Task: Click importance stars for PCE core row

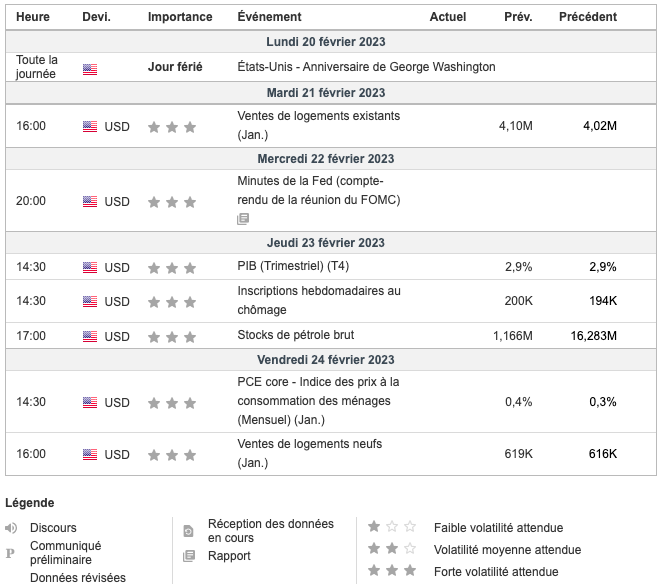Action: (172, 403)
